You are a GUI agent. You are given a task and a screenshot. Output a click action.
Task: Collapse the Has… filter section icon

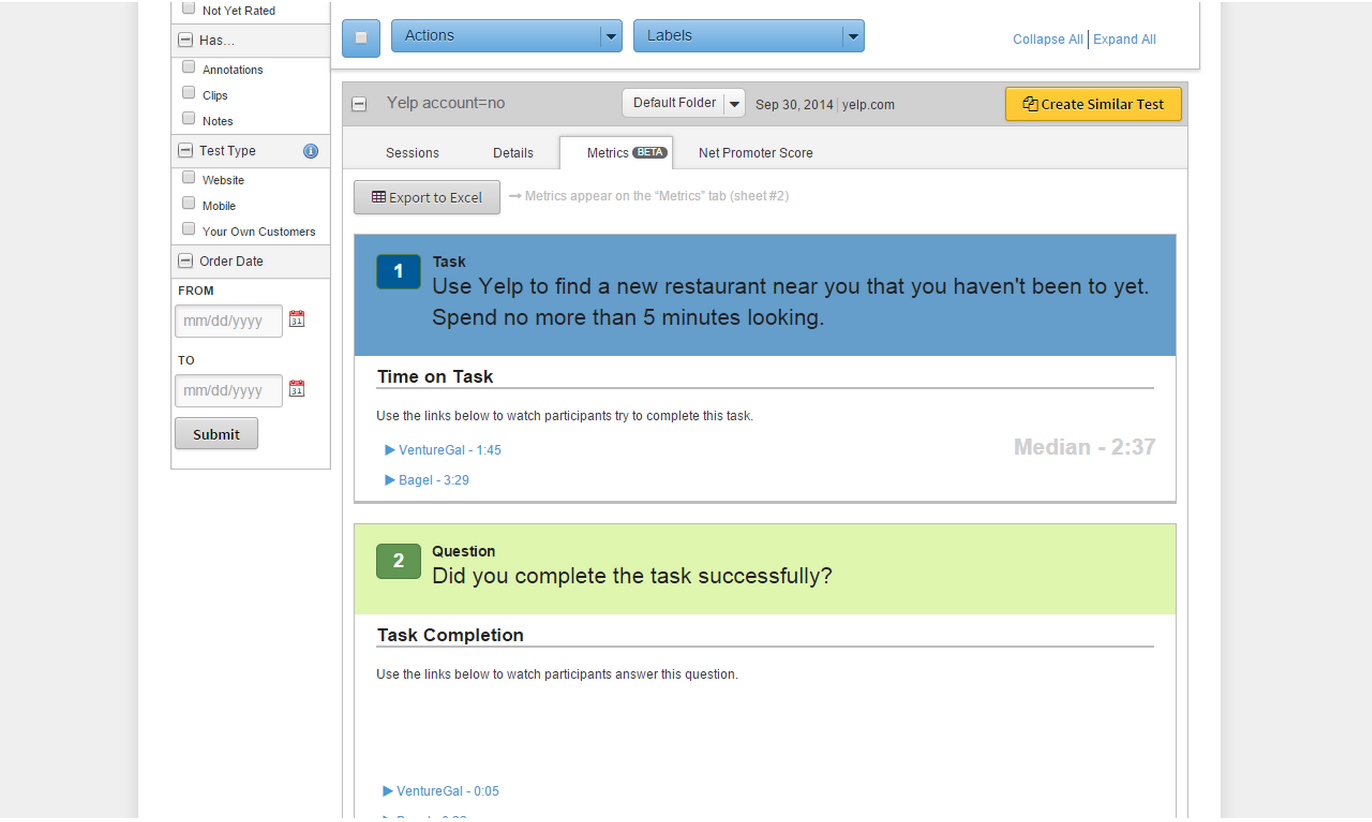(185, 41)
